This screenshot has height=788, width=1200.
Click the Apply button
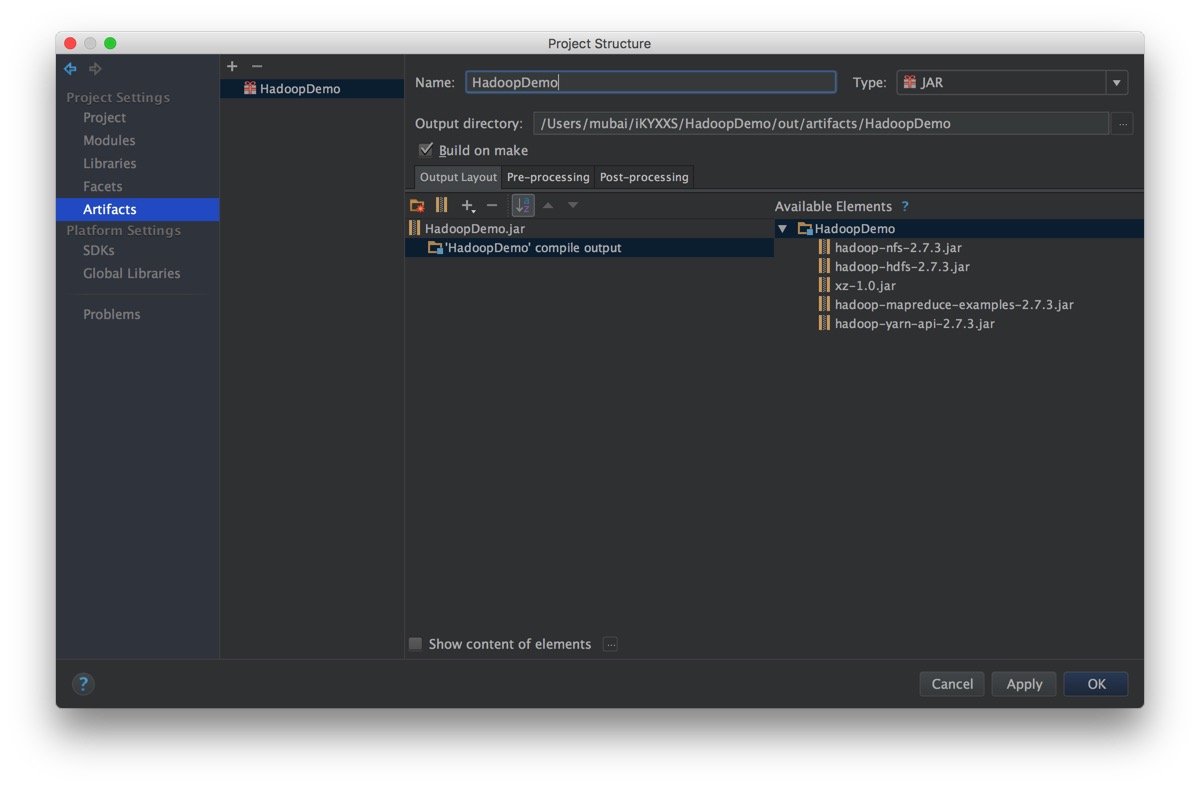(1024, 684)
